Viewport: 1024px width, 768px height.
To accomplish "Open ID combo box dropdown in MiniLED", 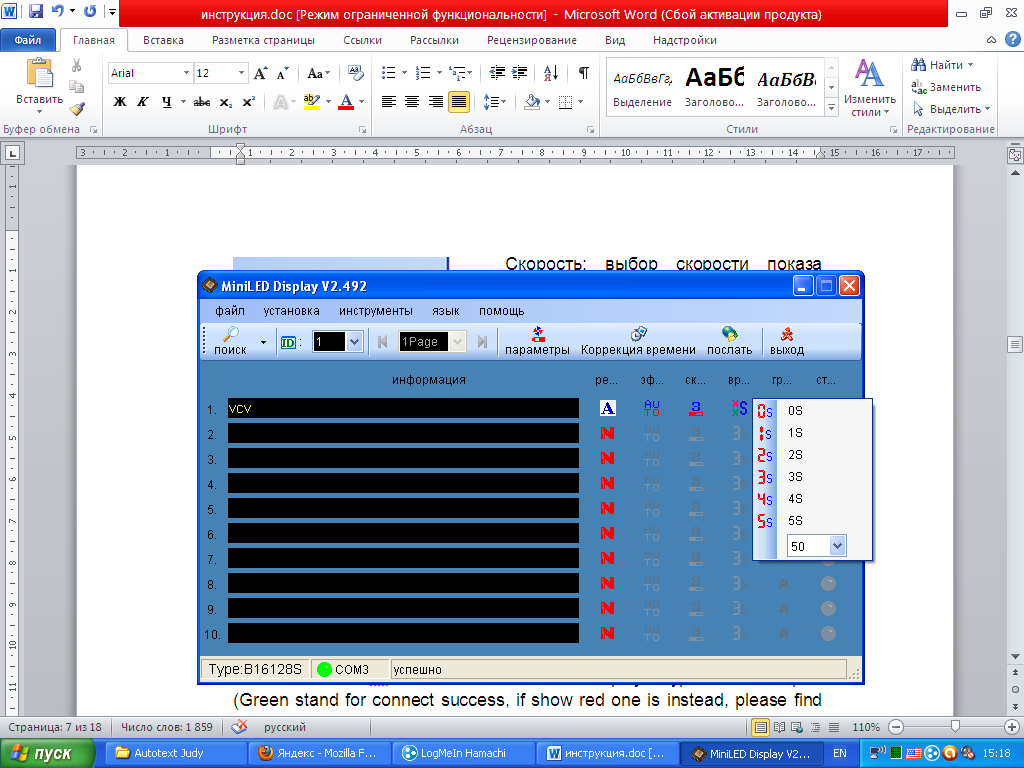I will [x=354, y=342].
